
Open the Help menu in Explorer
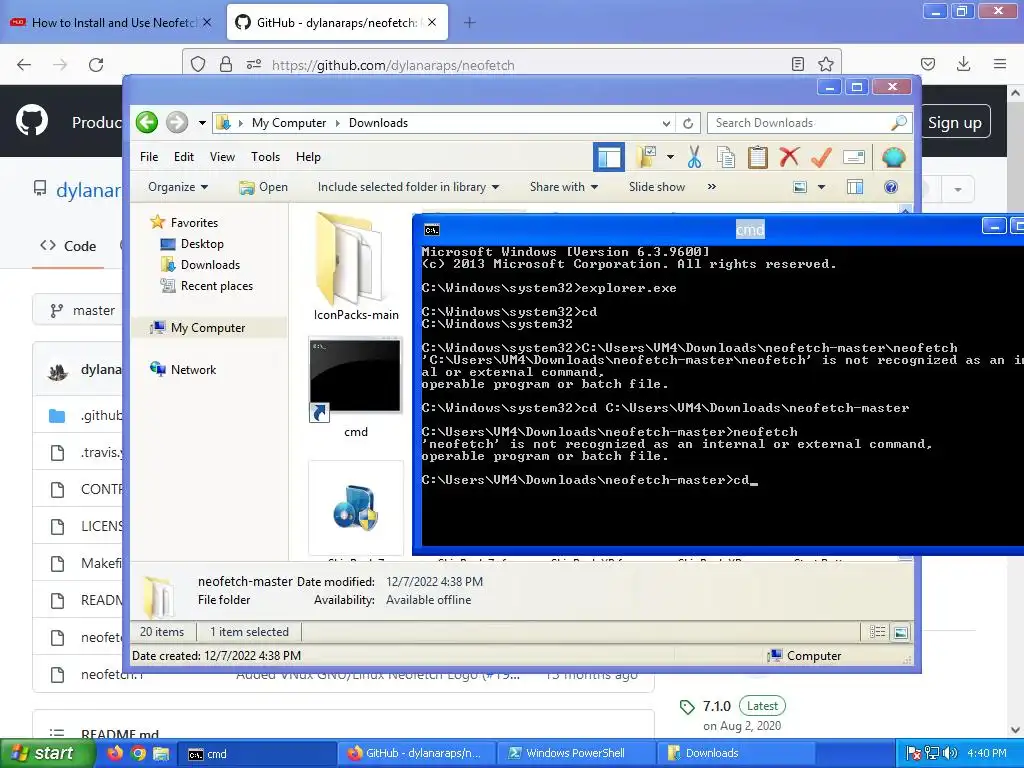308,157
